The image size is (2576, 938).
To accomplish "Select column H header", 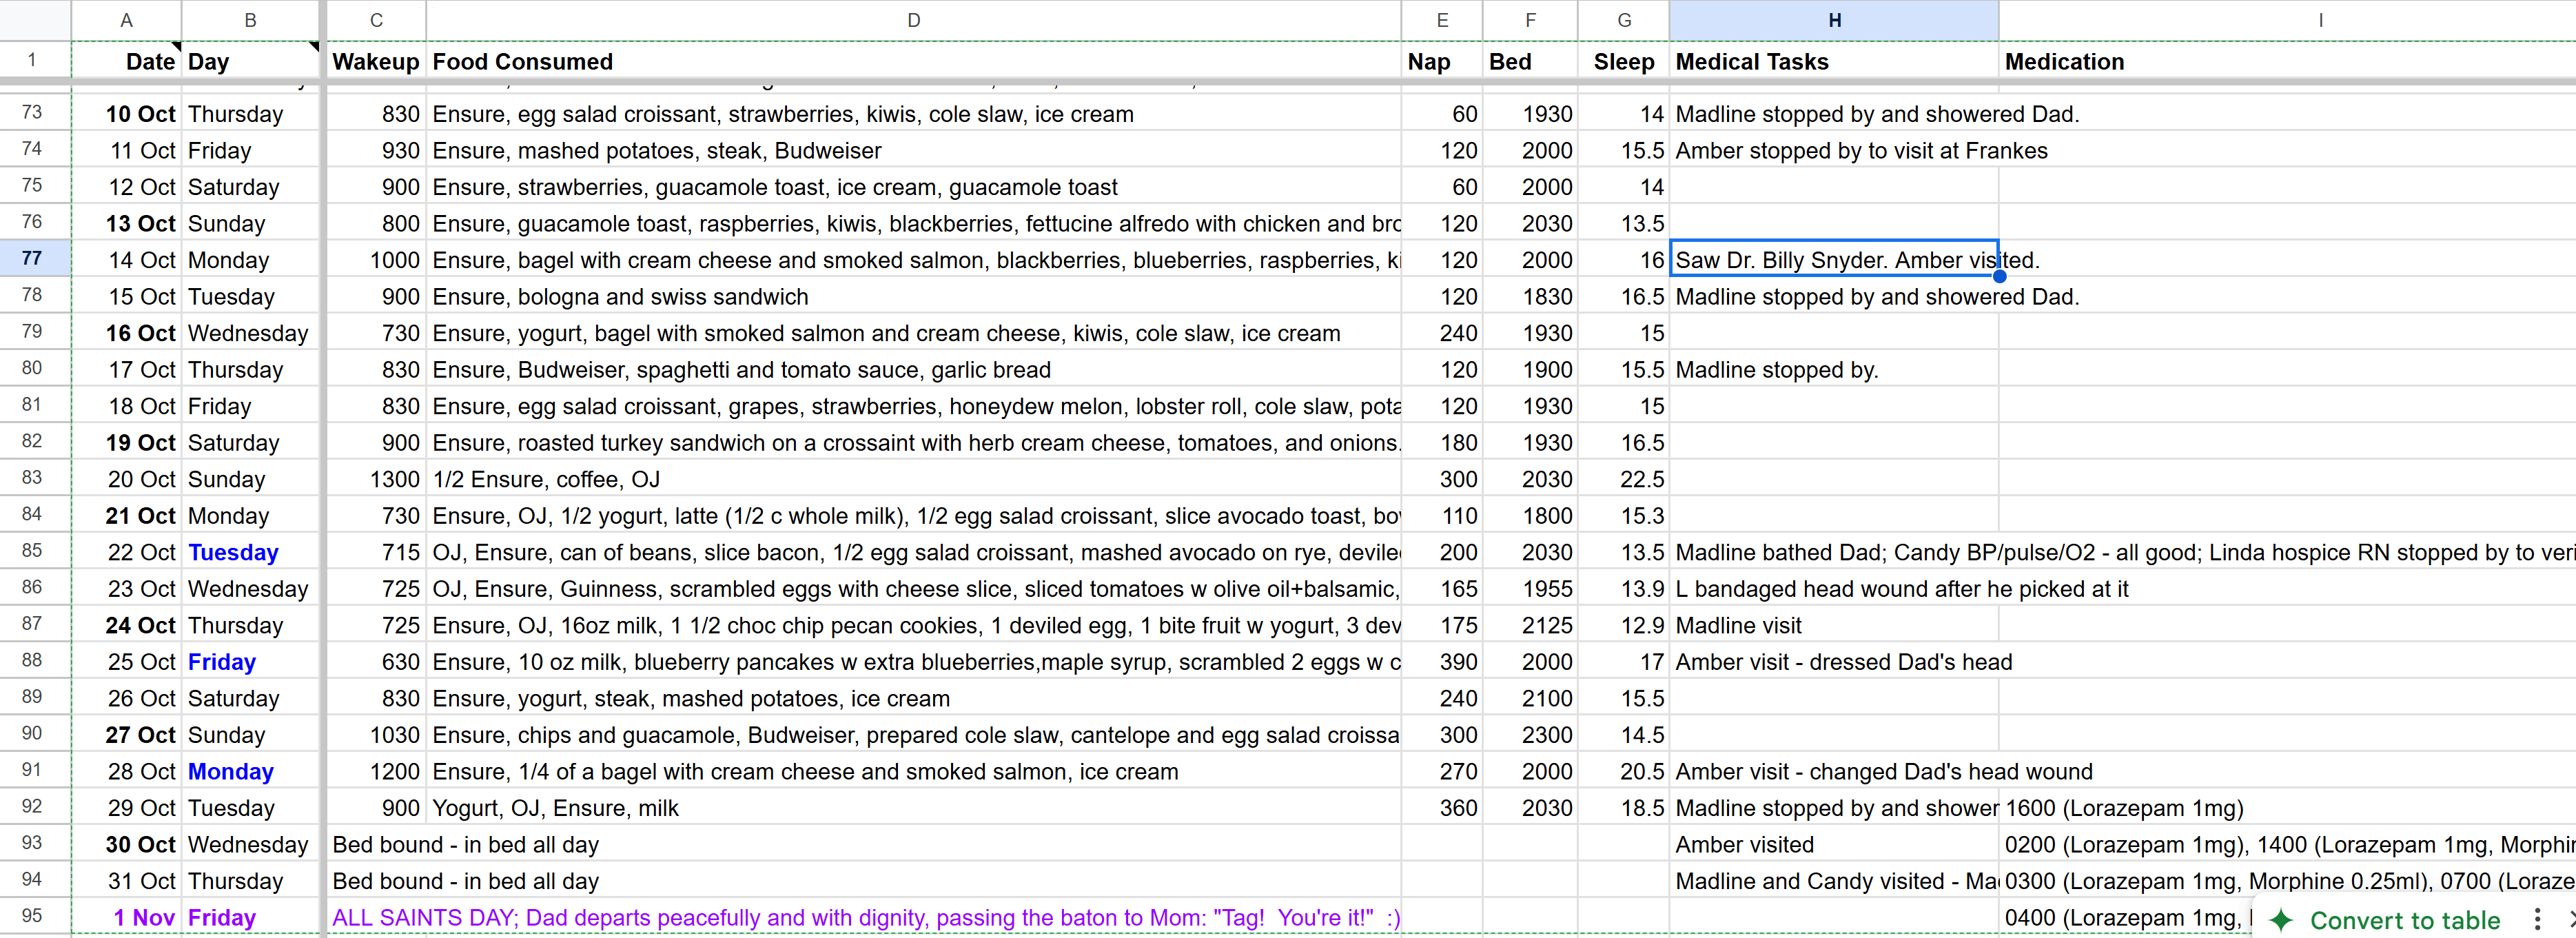I will tap(1834, 20).
